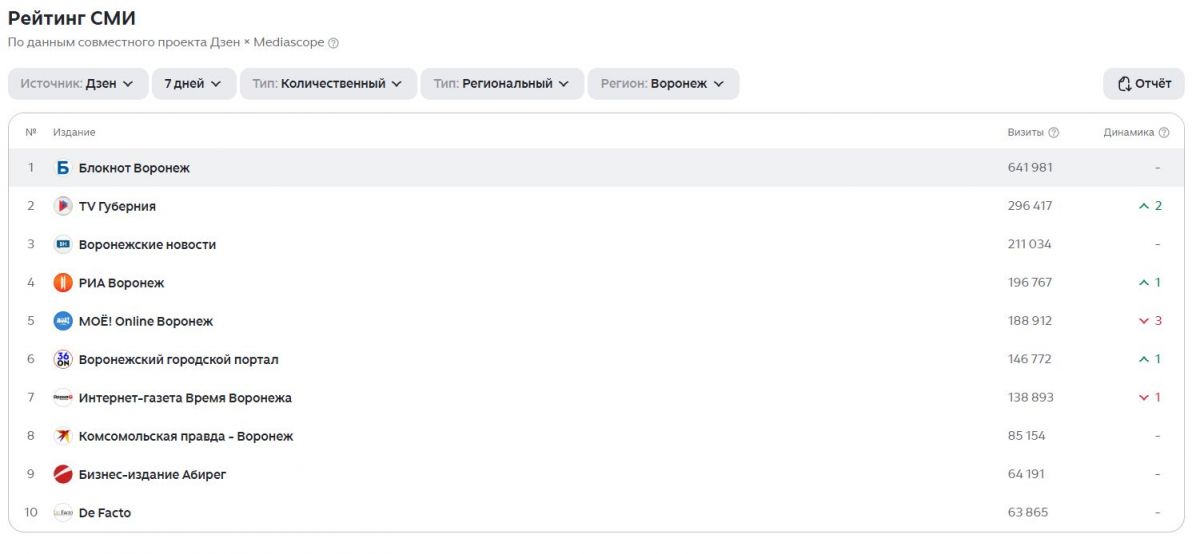Click the Динамика column header
This screenshot has height=554, width=1200.
1129,133
